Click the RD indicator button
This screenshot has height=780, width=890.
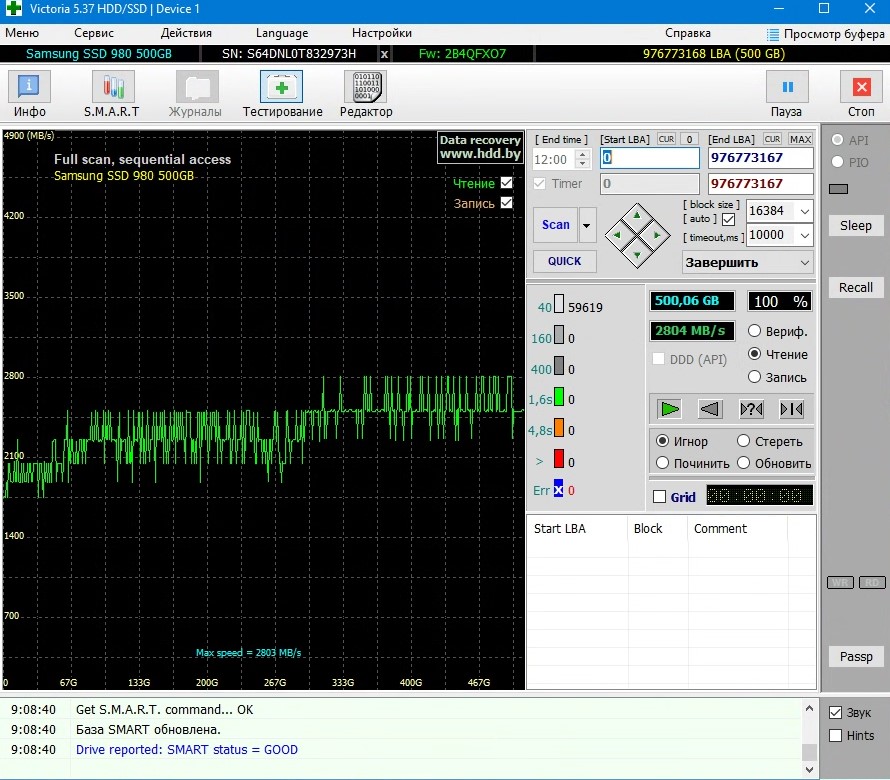[x=872, y=582]
